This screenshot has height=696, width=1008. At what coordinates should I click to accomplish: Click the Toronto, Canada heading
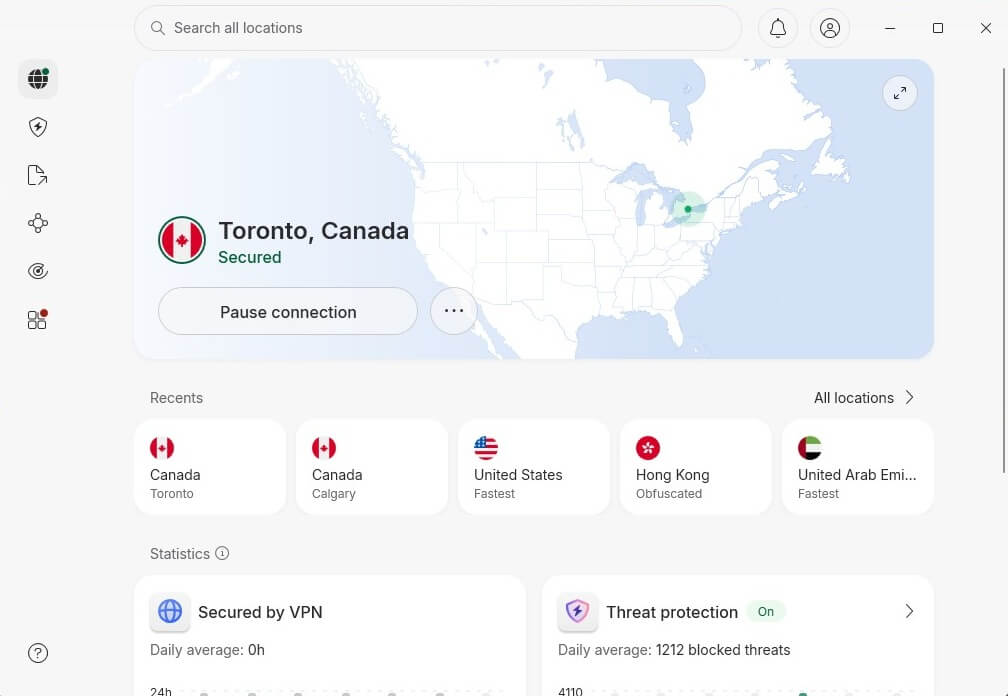pos(314,231)
